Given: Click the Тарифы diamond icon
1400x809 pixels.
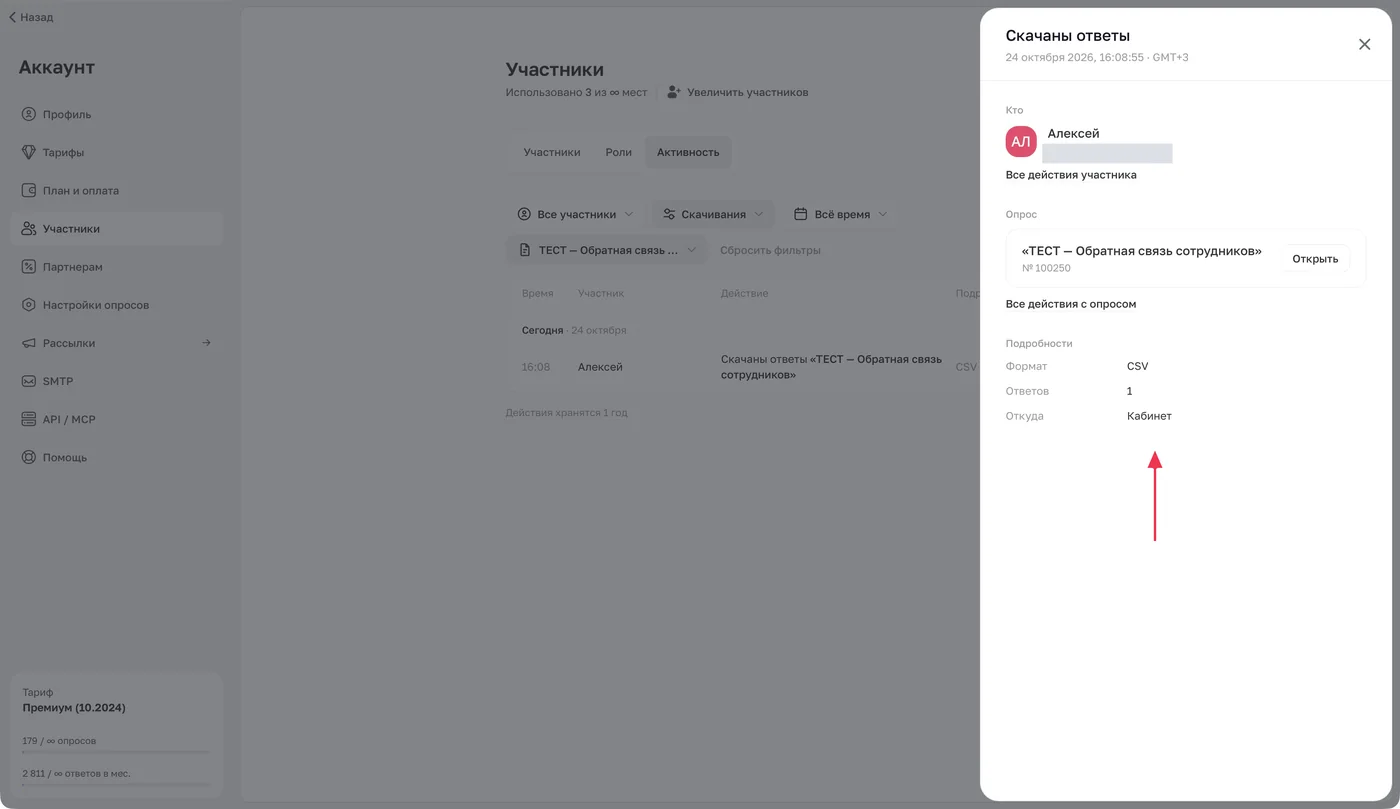Looking at the screenshot, I should click(x=29, y=152).
